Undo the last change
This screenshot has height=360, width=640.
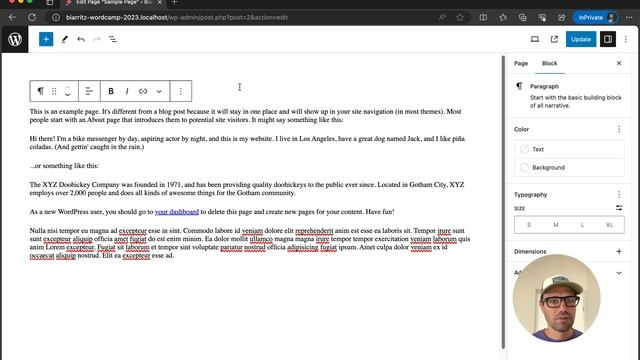point(81,39)
